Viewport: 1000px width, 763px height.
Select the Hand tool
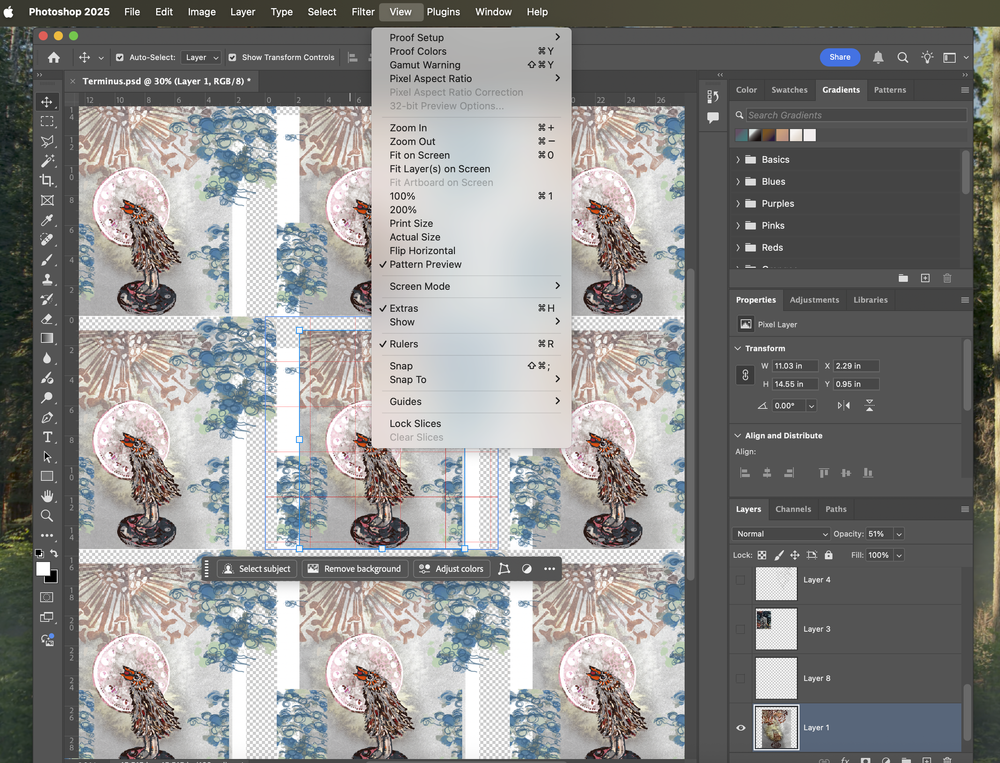[x=47, y=496]
